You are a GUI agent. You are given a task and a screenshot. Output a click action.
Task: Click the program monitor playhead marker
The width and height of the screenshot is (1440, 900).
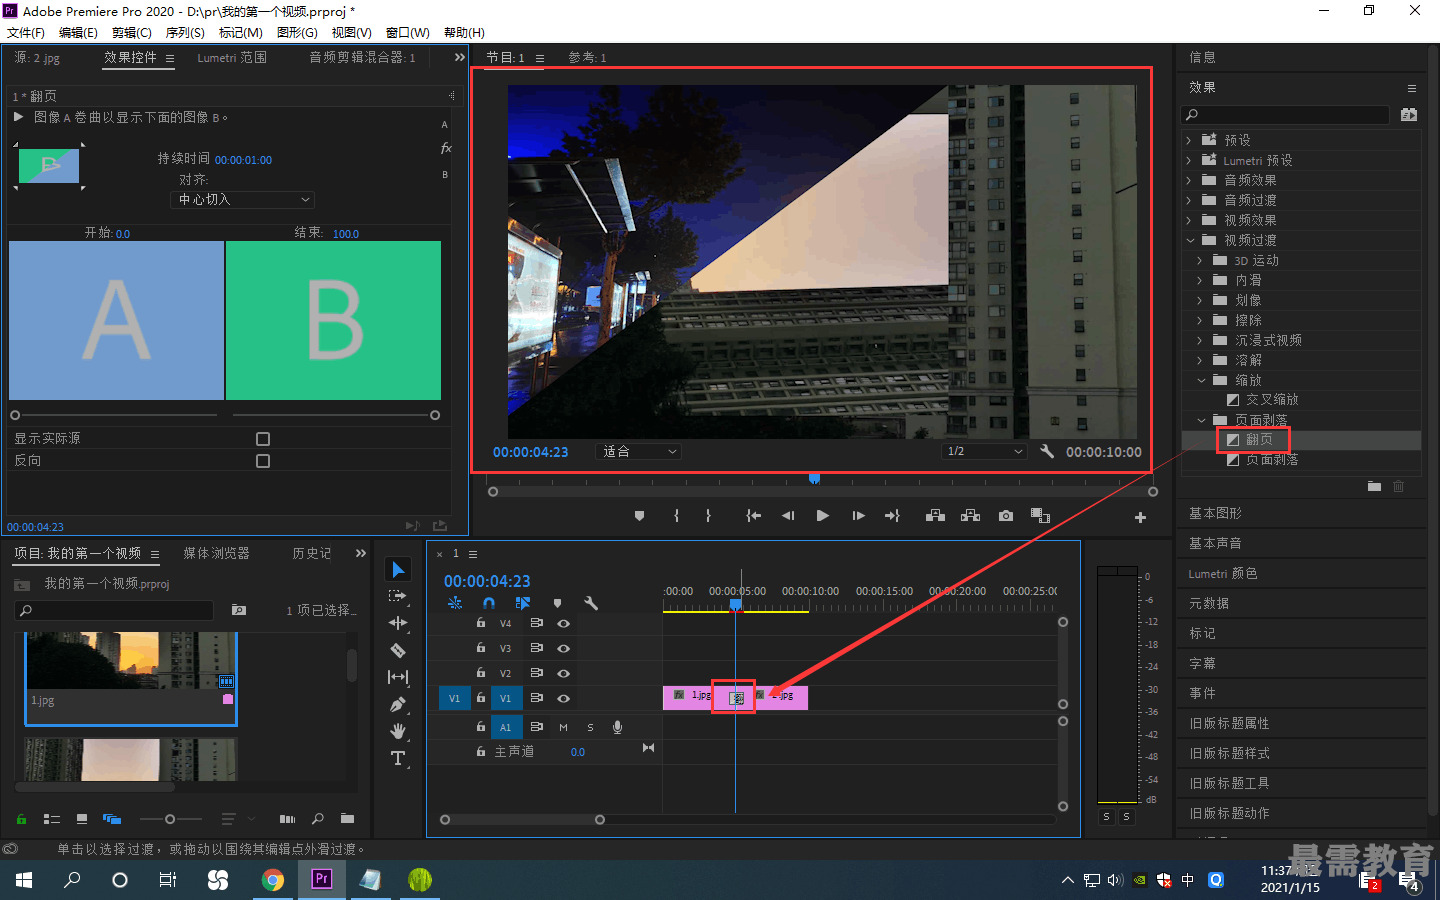pyautogui.click(x=815, y=479)
